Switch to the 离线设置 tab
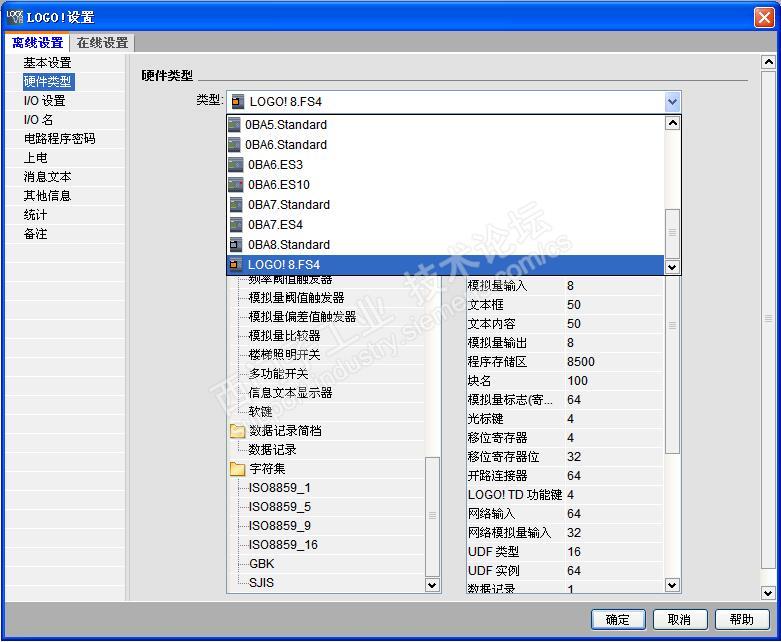The height and width of the screenshot is (642, 781). [x=37, y=43]
